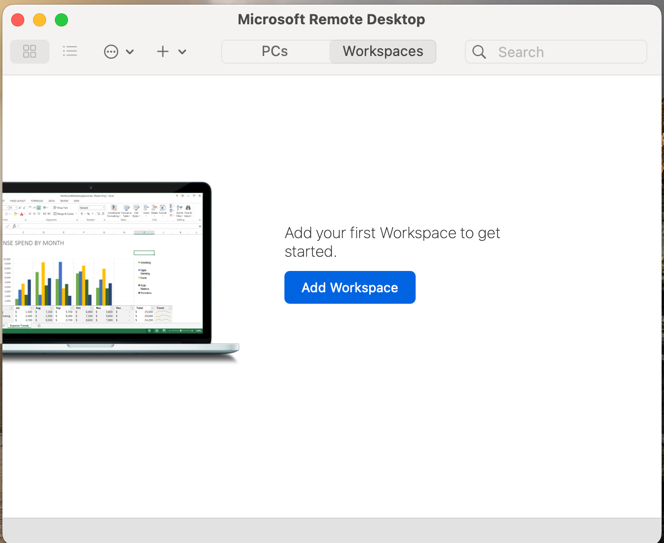The width and height of the screenshot is (664, 543).
Task: Select the Workspaces tab
Action: point(383,52)
